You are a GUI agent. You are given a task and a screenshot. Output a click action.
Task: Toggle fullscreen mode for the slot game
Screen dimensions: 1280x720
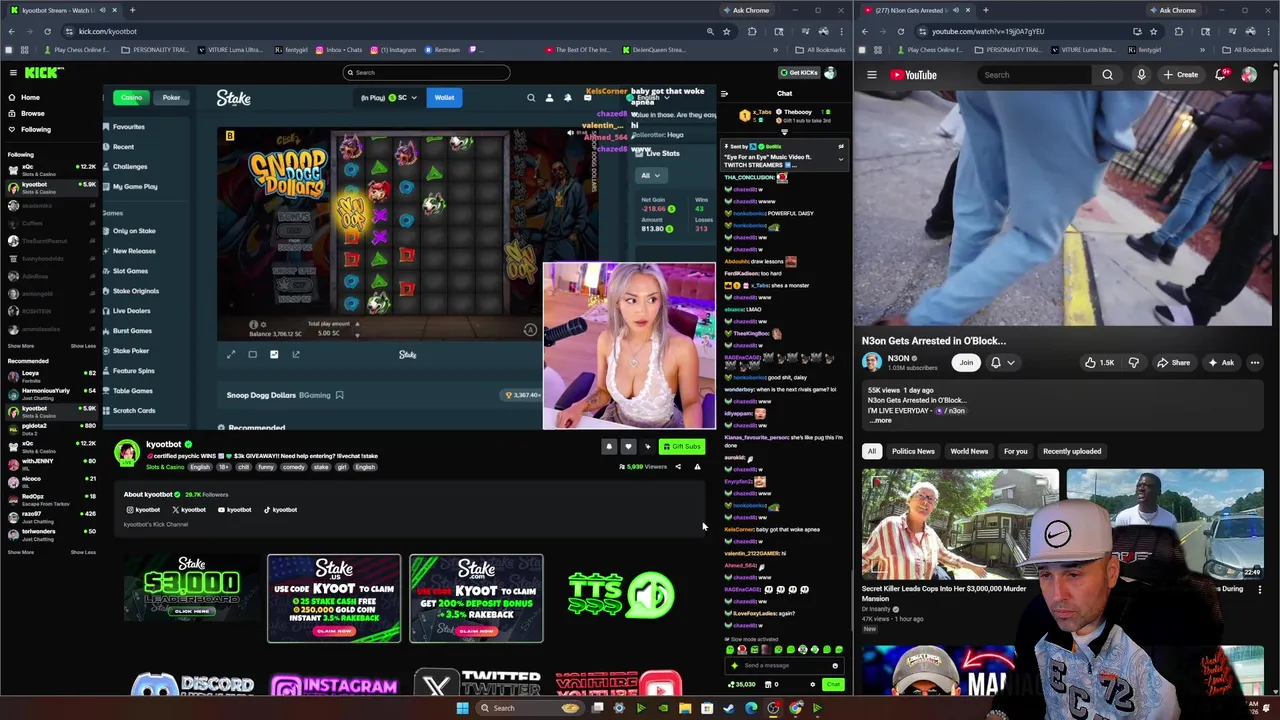[x=231, y=354]
